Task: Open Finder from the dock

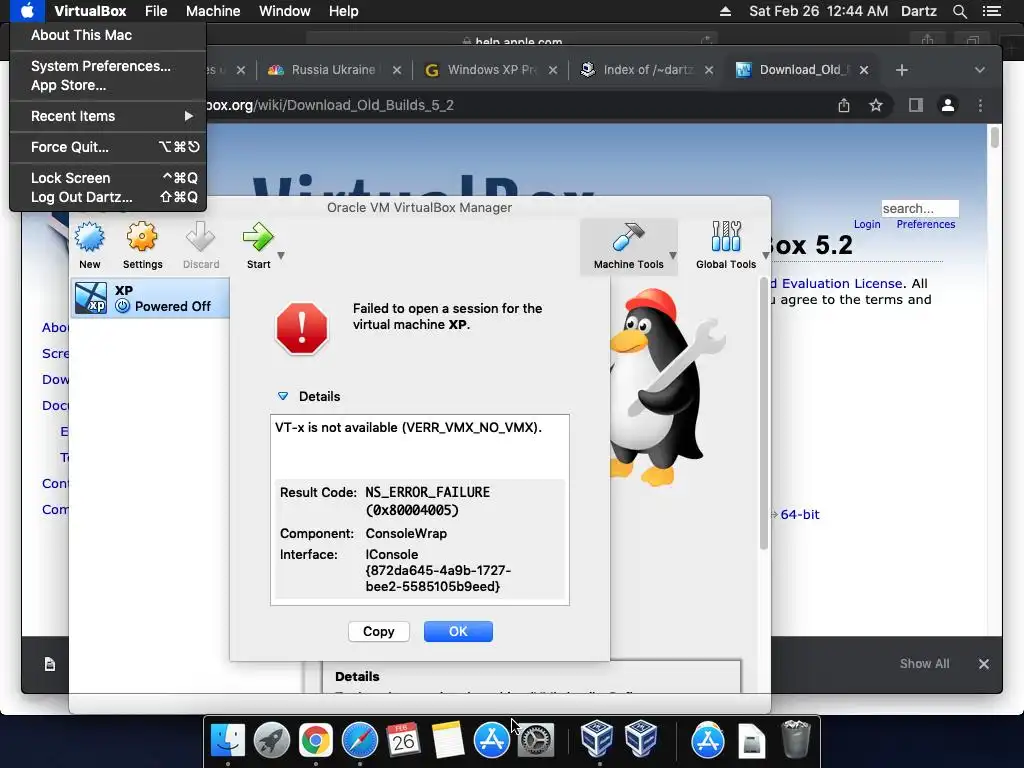Action: 228,740
